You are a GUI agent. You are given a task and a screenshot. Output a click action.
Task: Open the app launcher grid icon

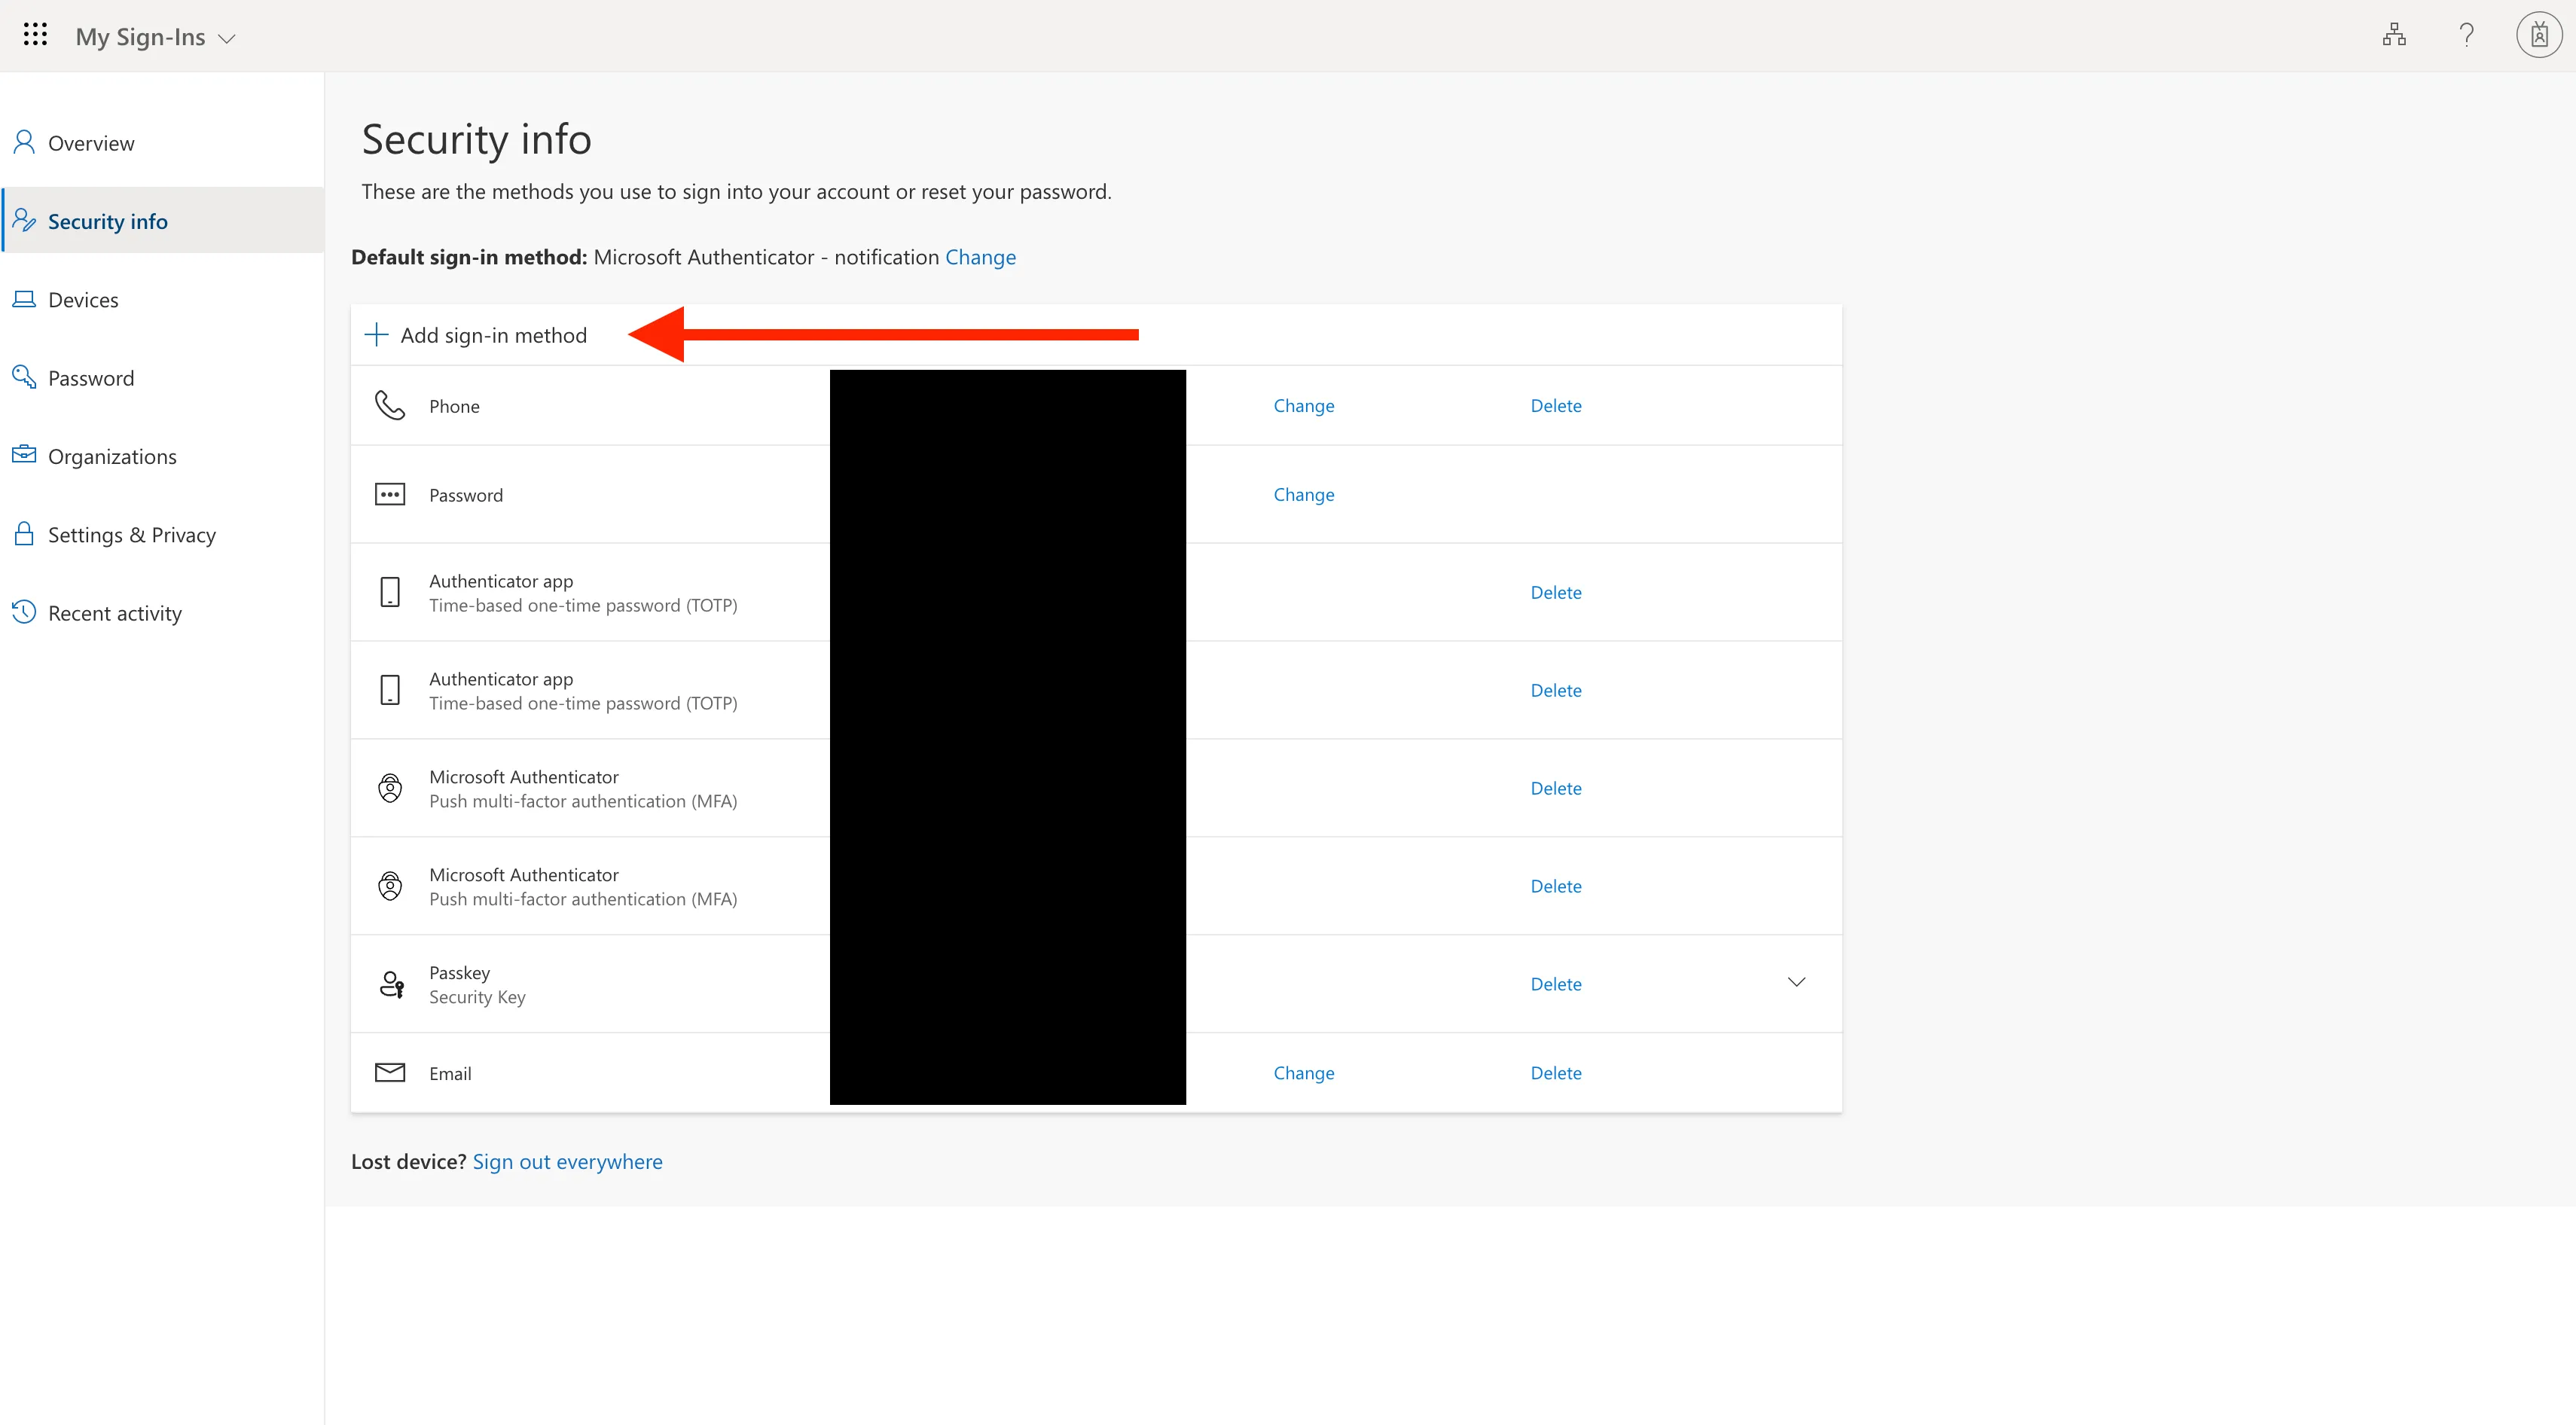tap(35, 35)
